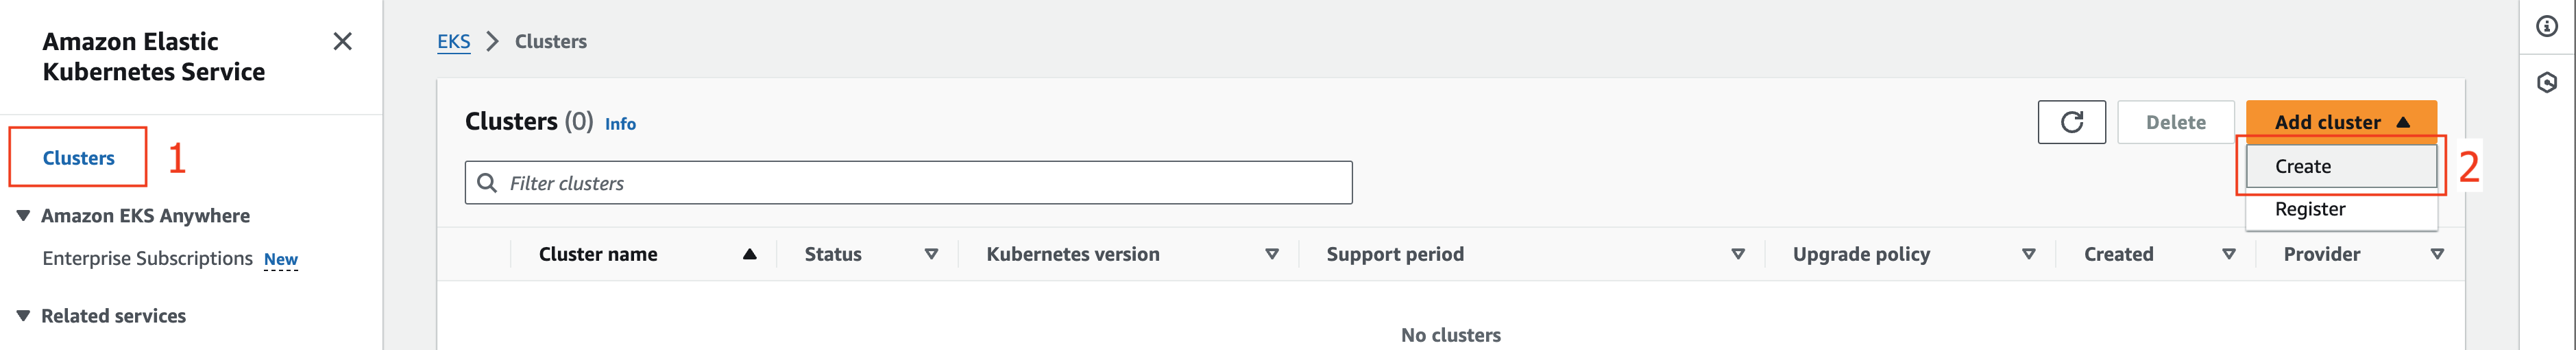The height and width of the screenshot is (350, 2576).
Task: Open the info panel icon at top right
Action: pos(2546,27)
